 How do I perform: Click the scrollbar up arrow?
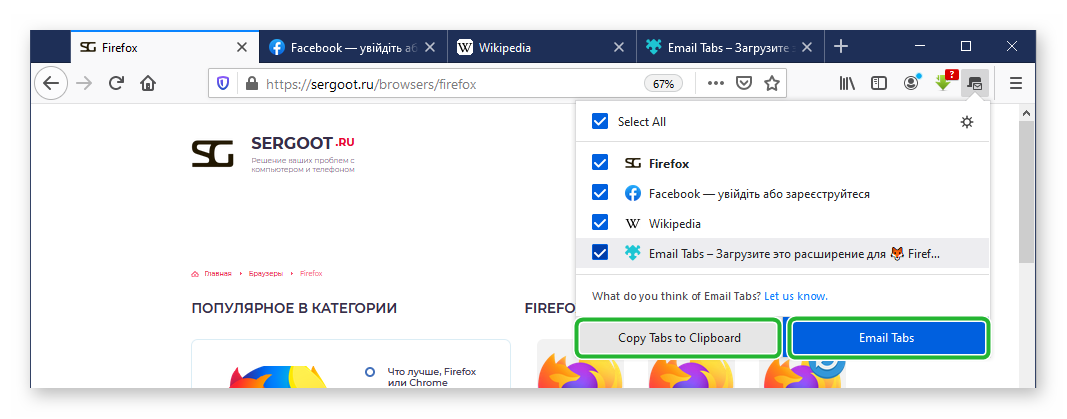(x=1027, y=112)
